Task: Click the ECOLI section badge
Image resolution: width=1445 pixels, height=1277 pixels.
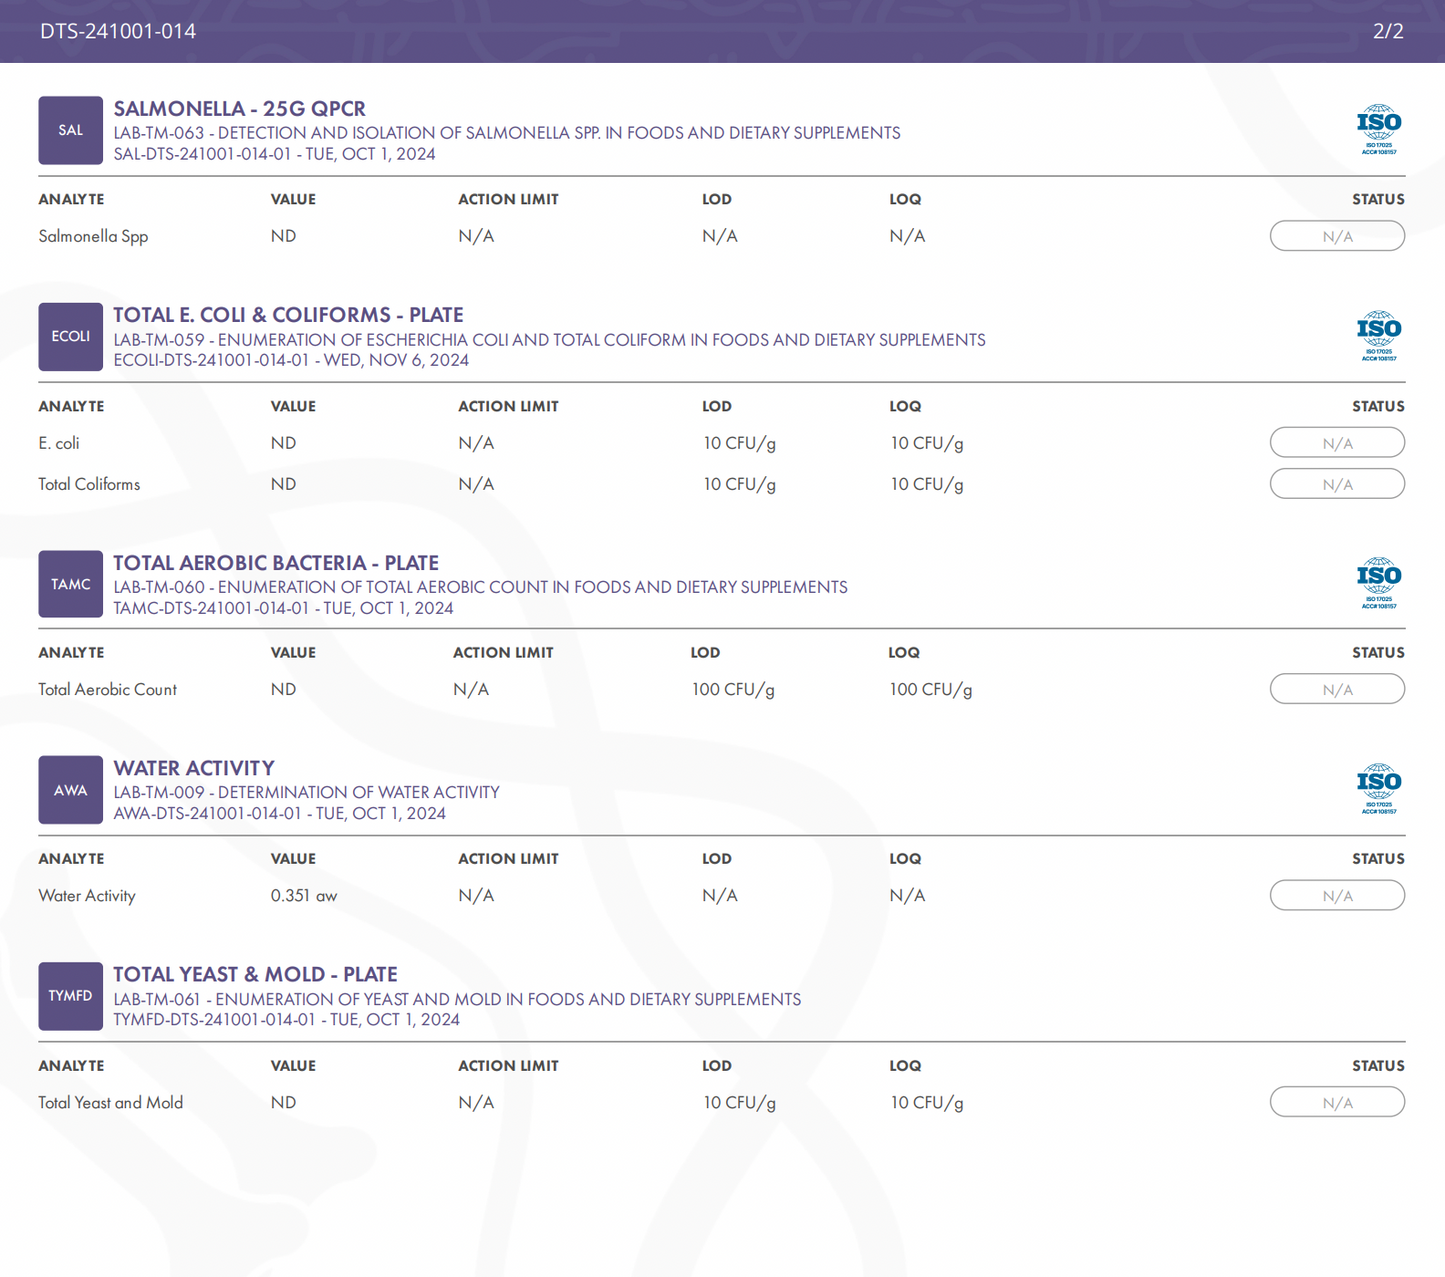Action: coord(70,337)
